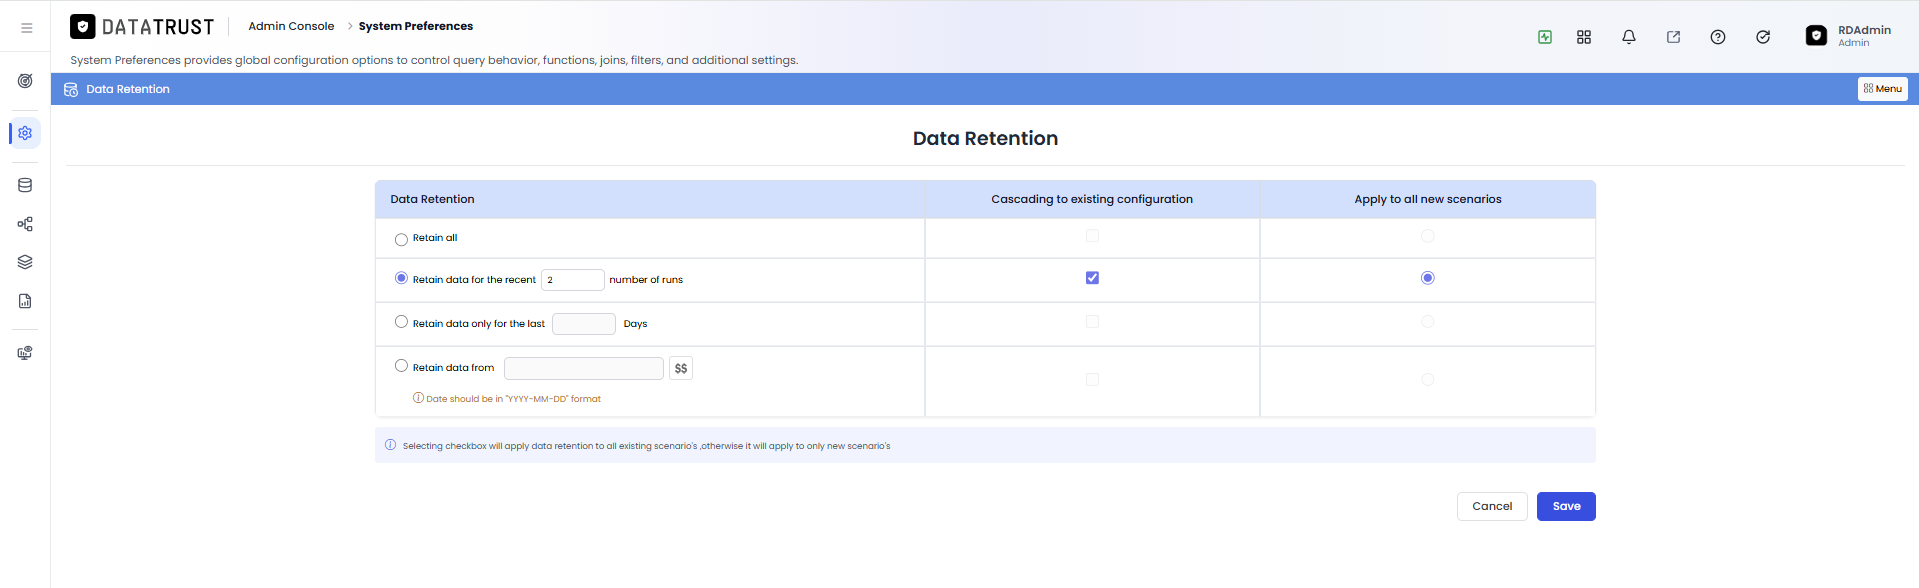1919x588 pixels.
Task: Click Admin Console breadcrumb
Action: 291,26
